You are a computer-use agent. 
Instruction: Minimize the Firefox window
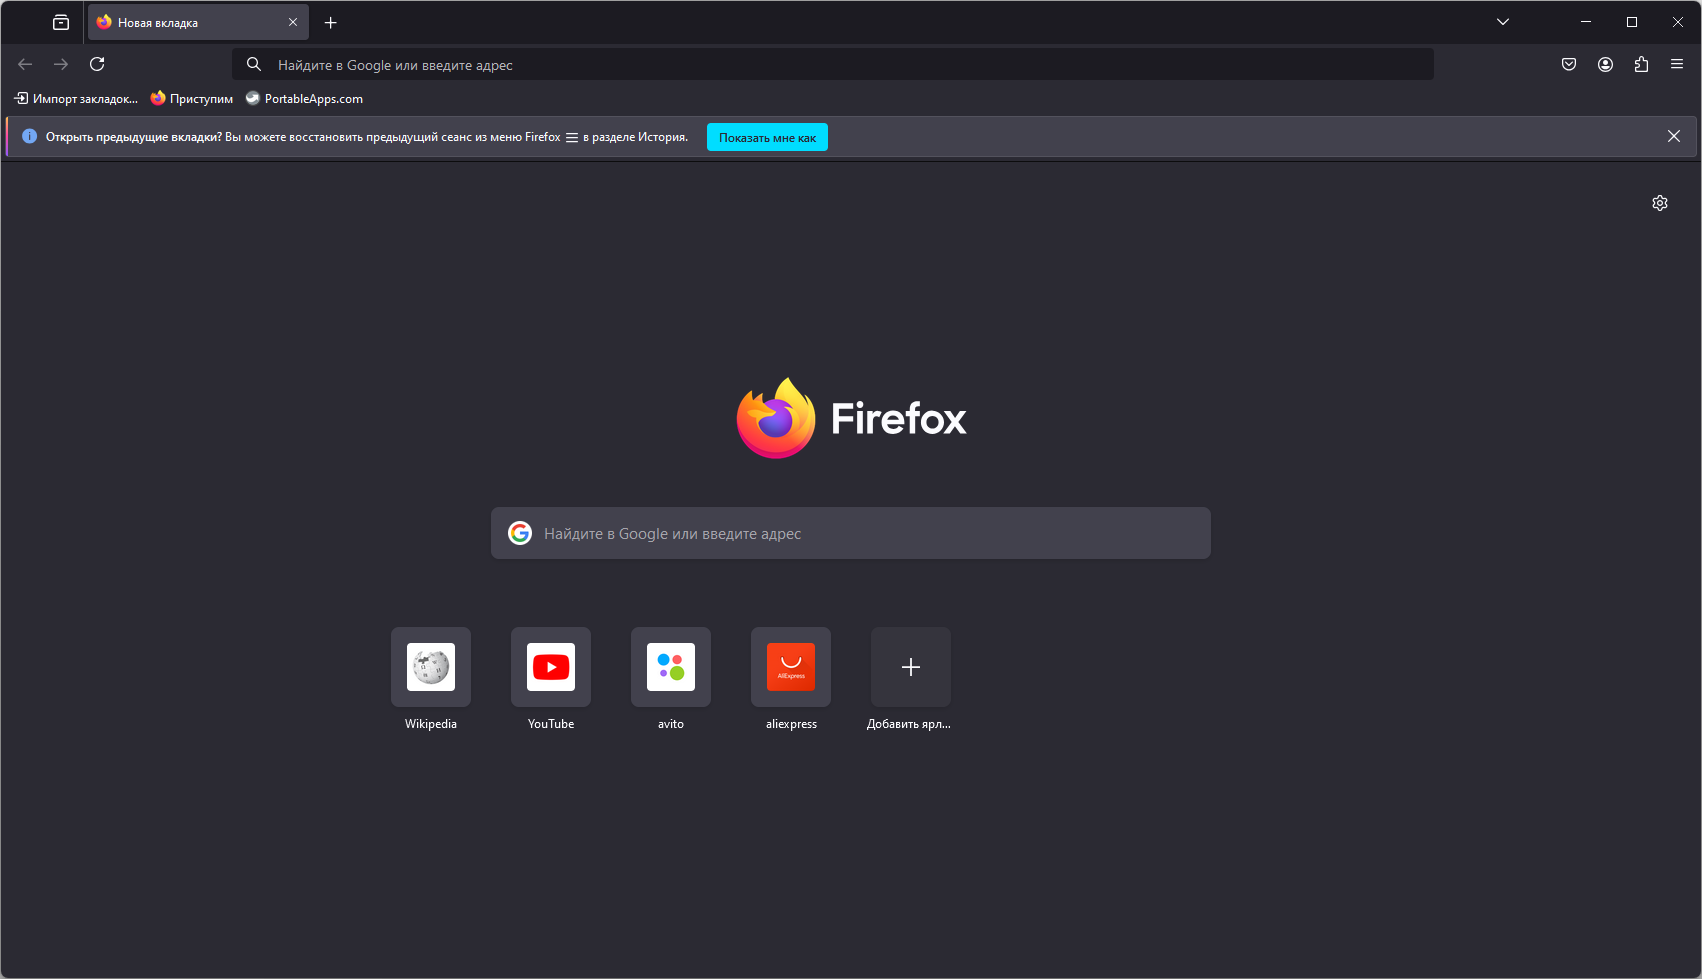(1586, 22)
